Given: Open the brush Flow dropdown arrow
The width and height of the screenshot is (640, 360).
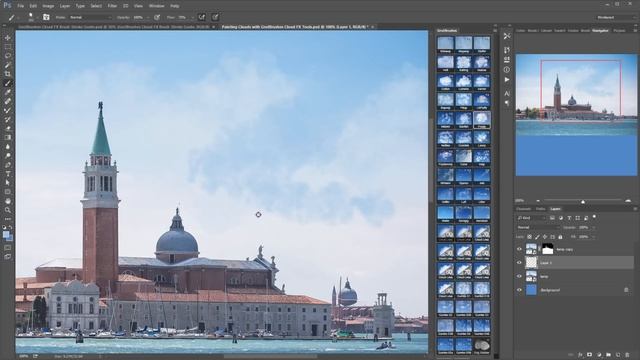Looking at the screenshot, I should tap(192, 18).
